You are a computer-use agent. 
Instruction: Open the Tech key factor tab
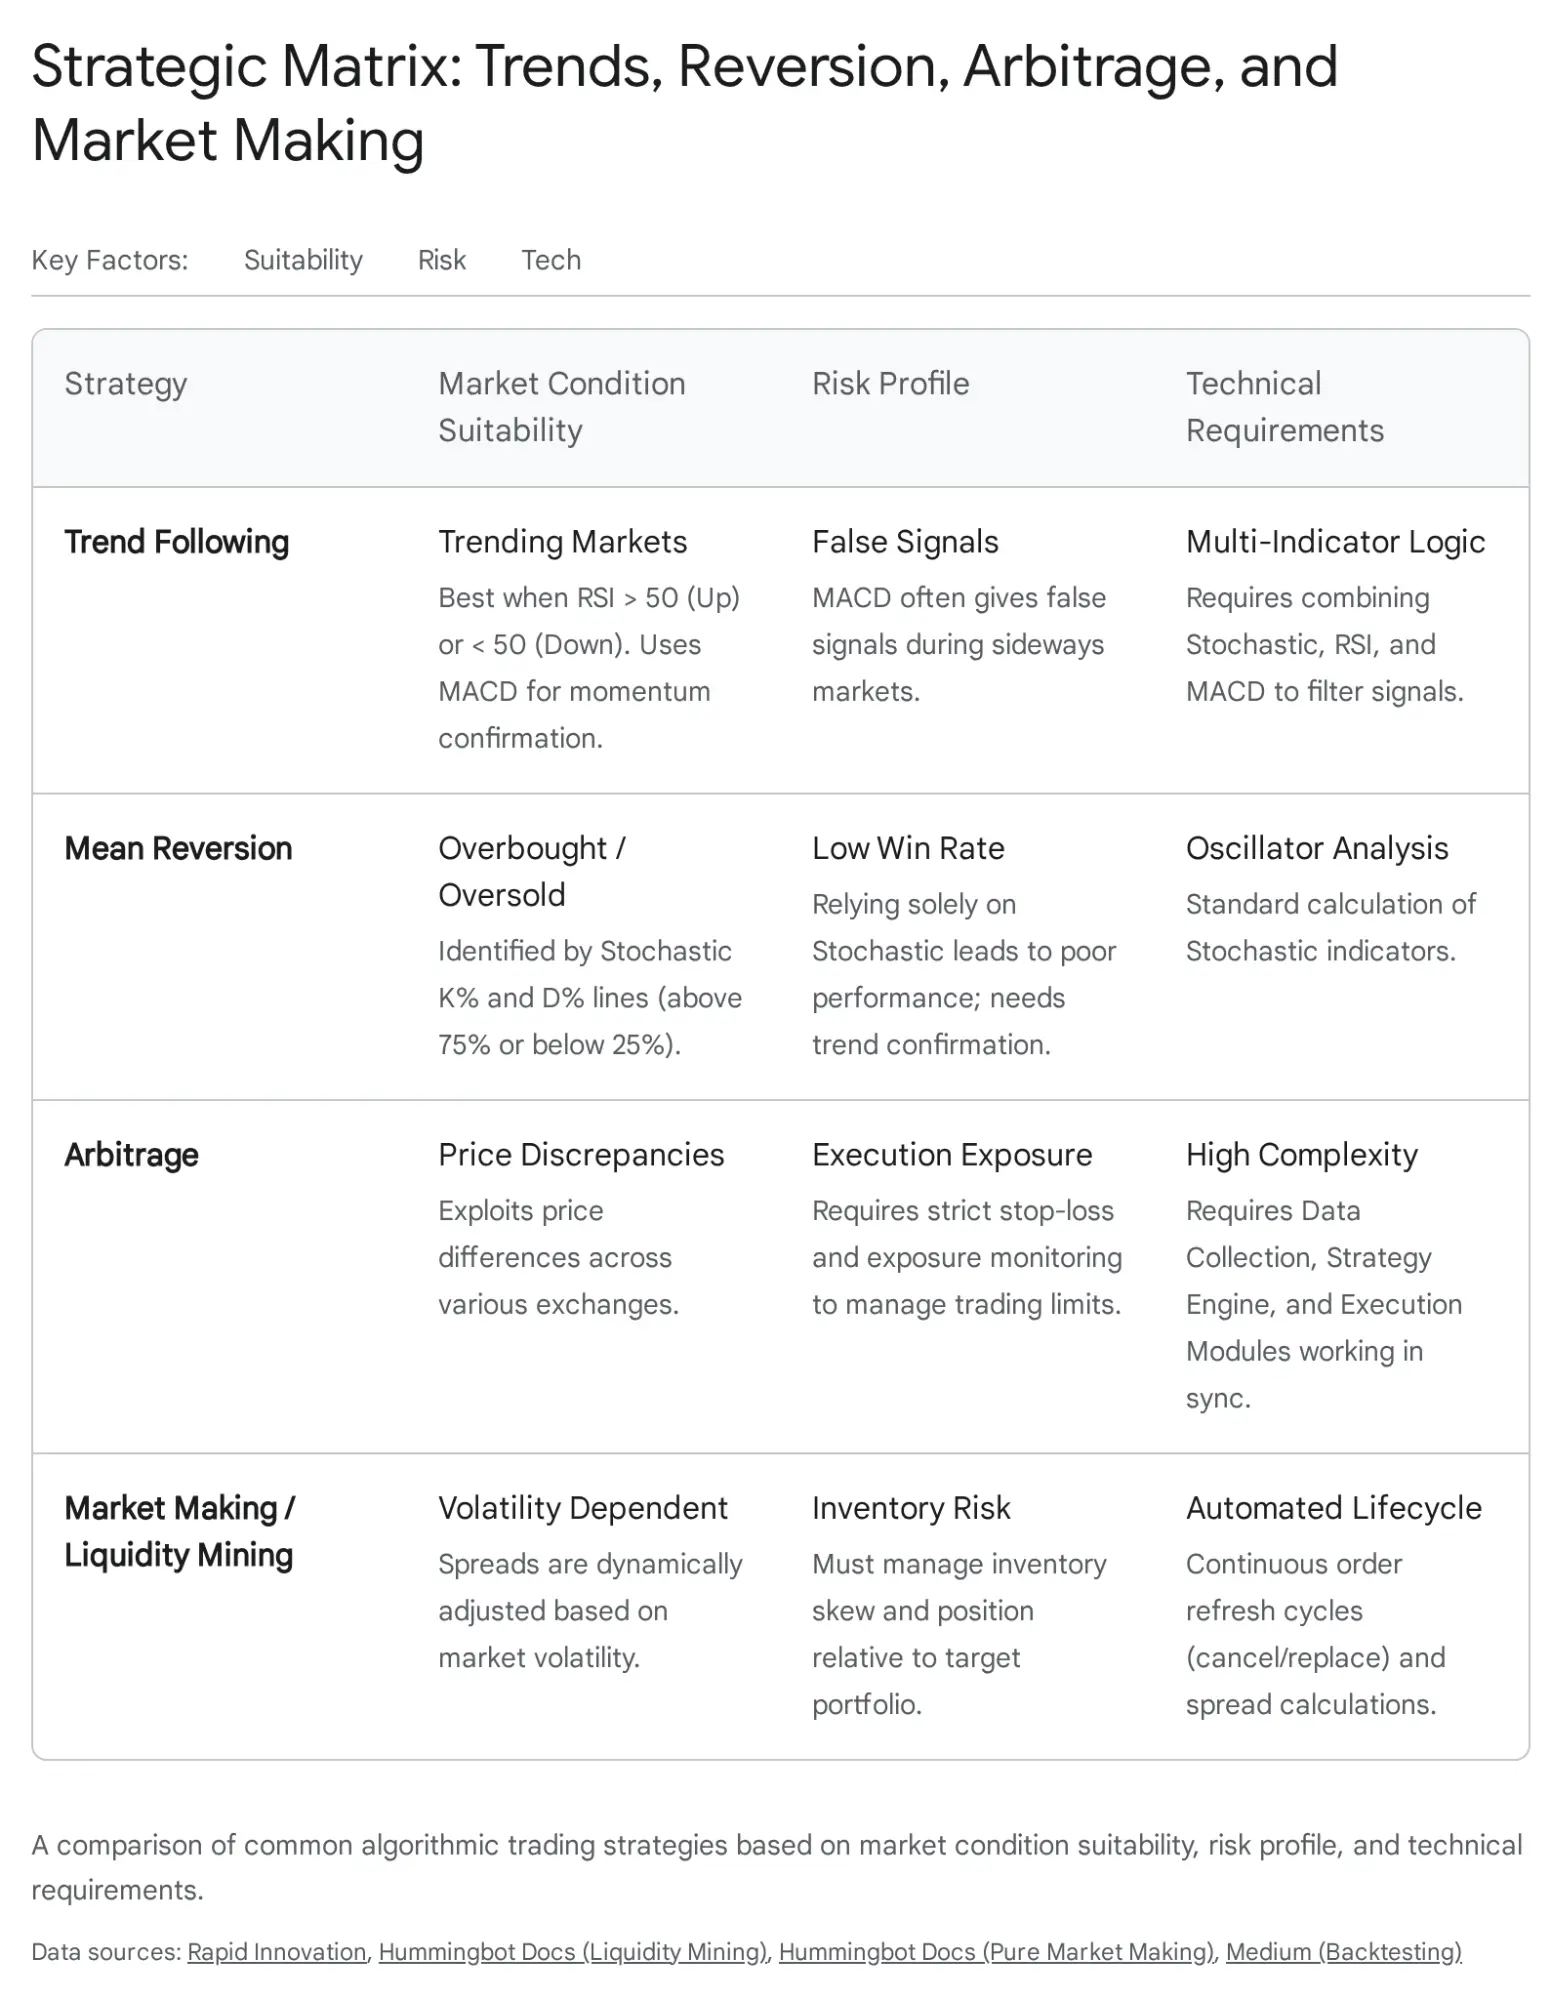coord(551,260)
